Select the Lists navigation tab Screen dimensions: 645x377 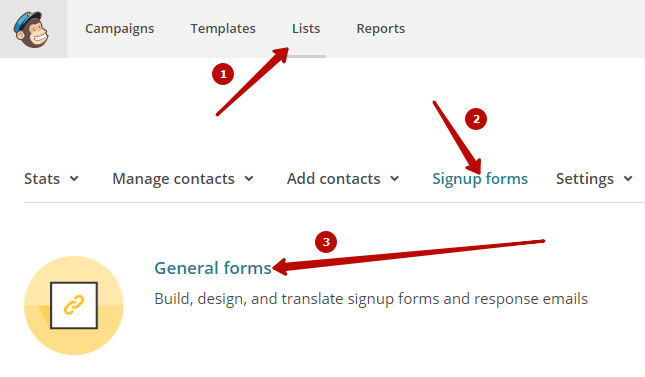point(306,28)
